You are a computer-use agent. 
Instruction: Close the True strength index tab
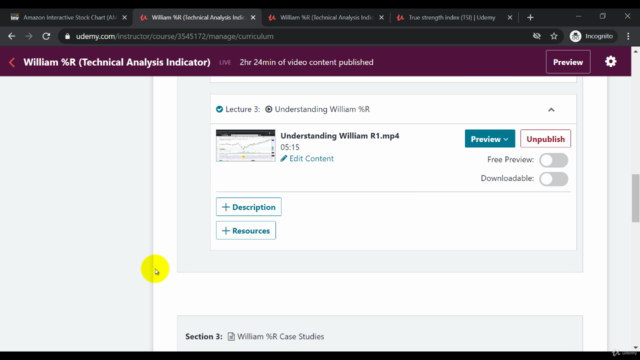(x=510, y=18)
